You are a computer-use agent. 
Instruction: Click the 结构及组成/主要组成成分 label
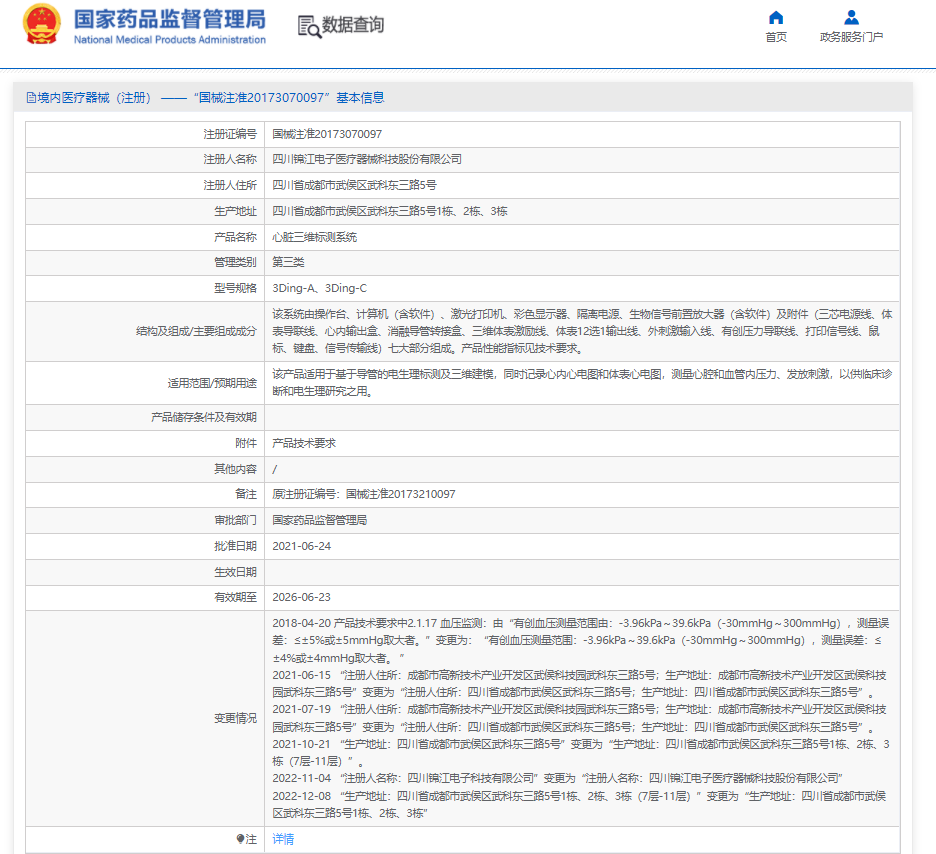pyautogui.click(x=196, y=331)
